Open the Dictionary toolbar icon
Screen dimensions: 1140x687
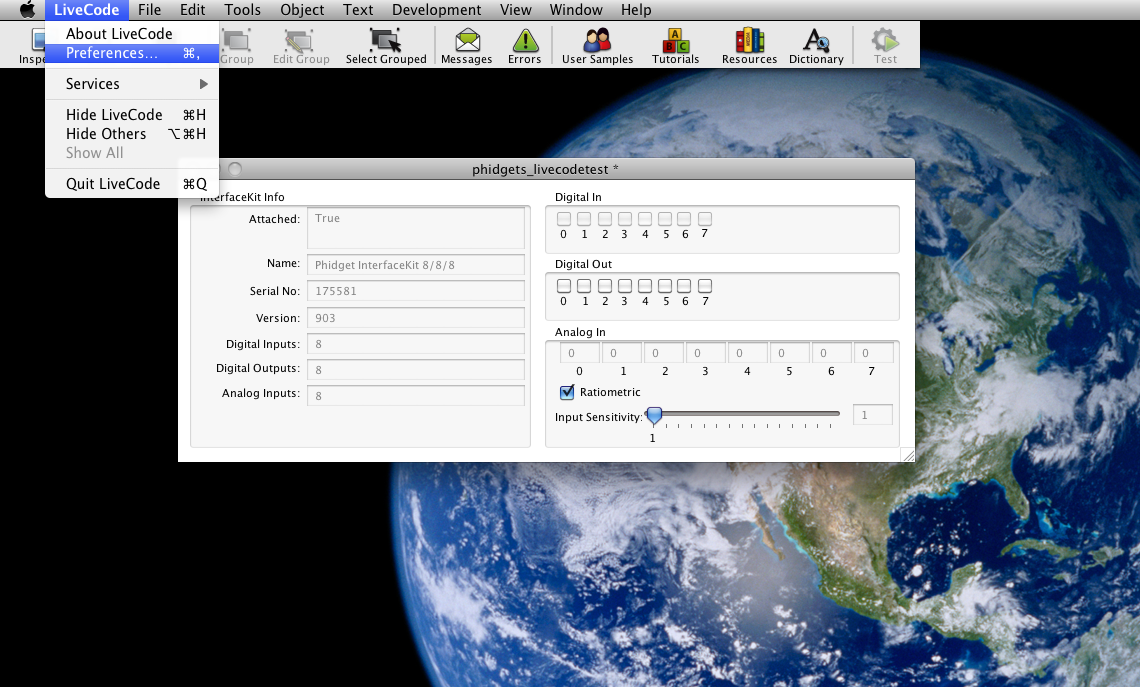[816, 46]
